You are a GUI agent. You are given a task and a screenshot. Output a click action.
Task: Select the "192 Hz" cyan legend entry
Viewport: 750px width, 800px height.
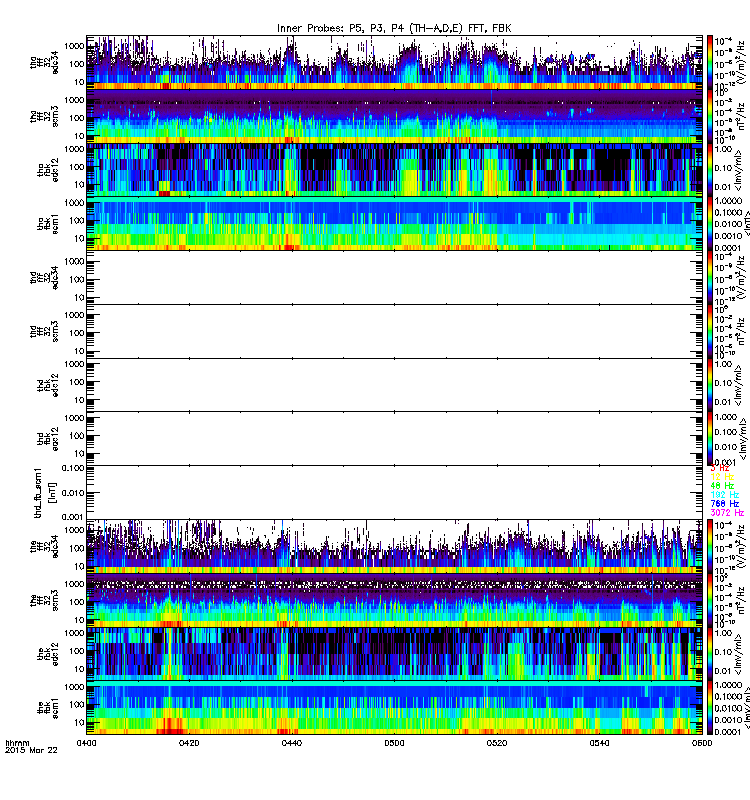pos(724,495)
